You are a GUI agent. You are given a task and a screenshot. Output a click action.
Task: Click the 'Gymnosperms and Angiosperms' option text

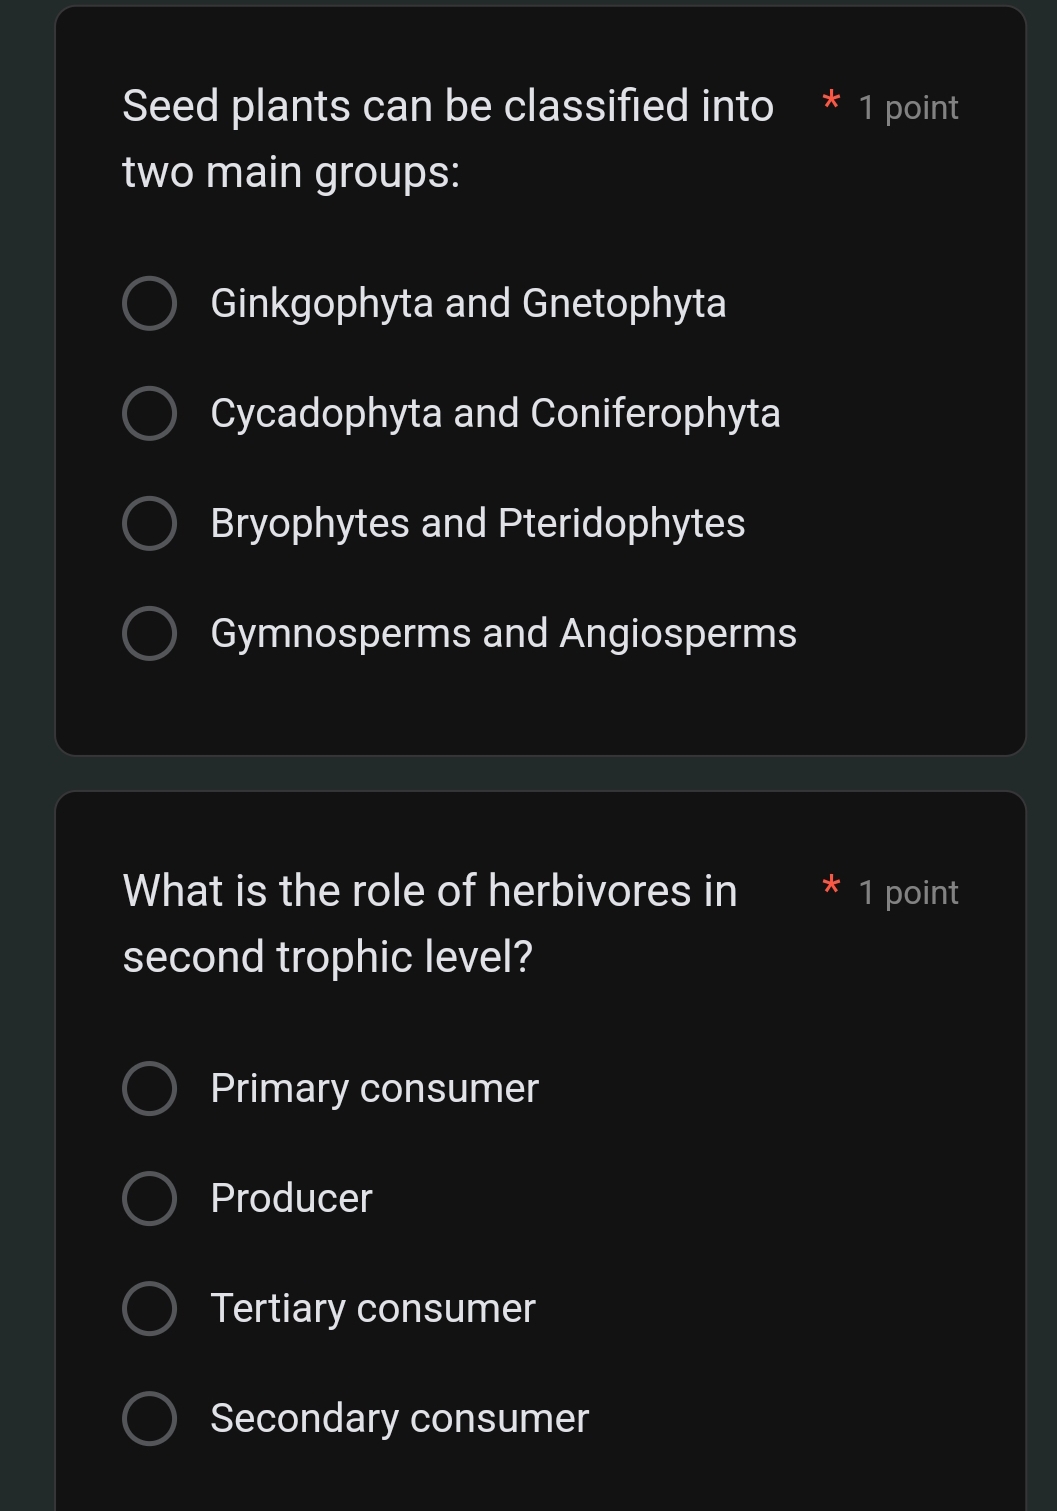[x=503, y=633]
